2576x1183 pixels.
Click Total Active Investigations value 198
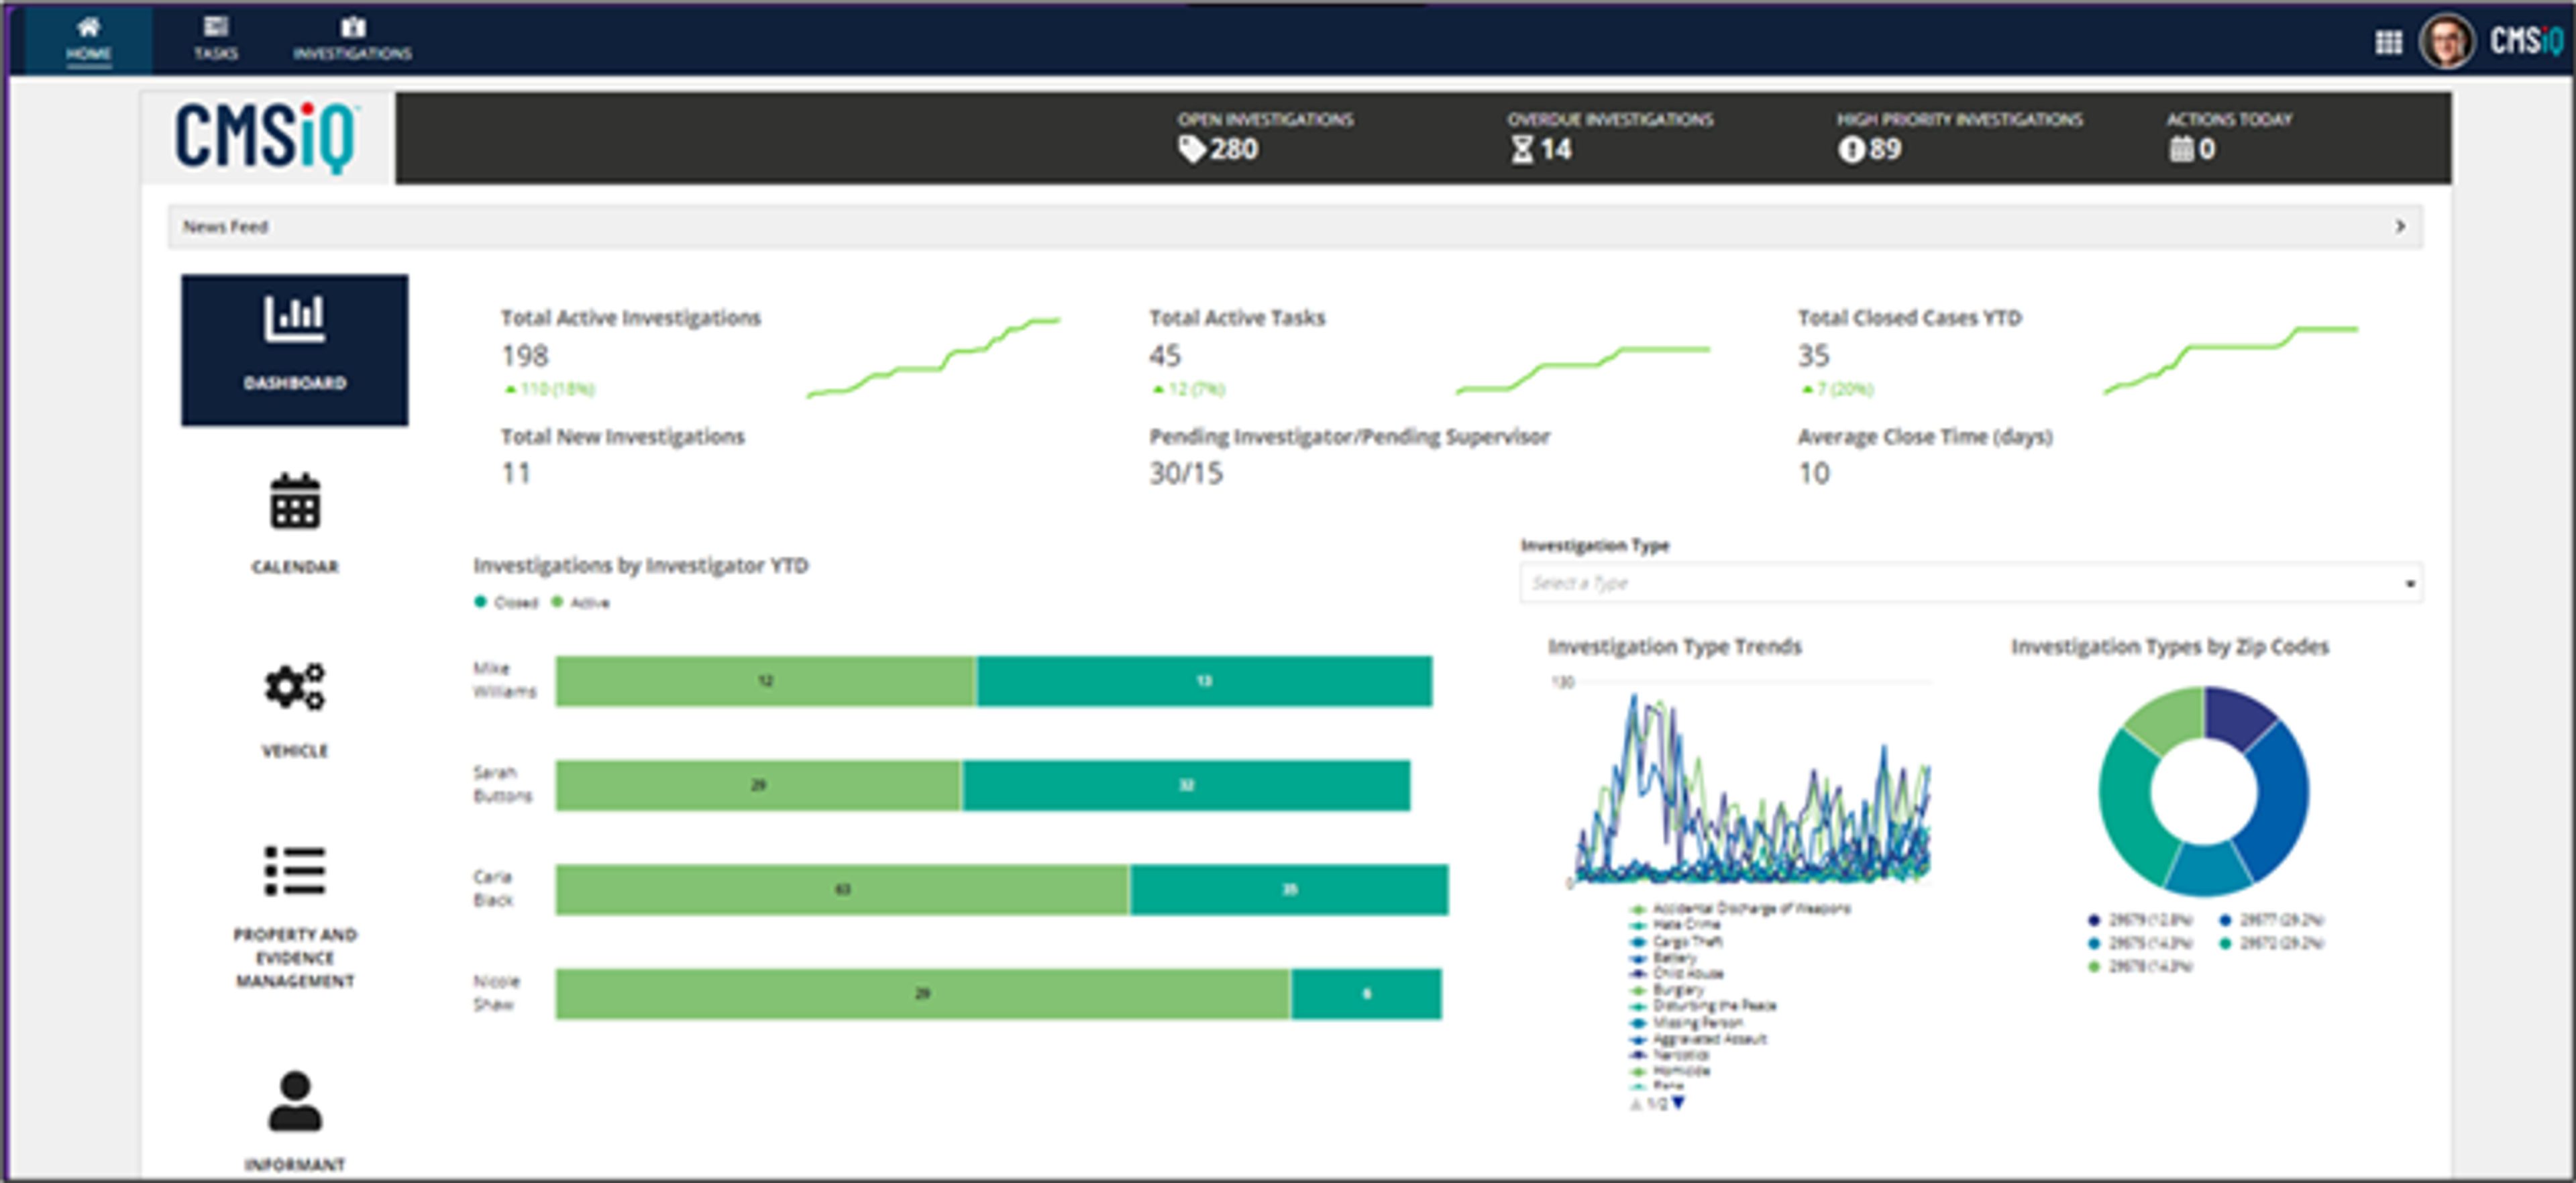pyautogui.click(x=525, y=355)
